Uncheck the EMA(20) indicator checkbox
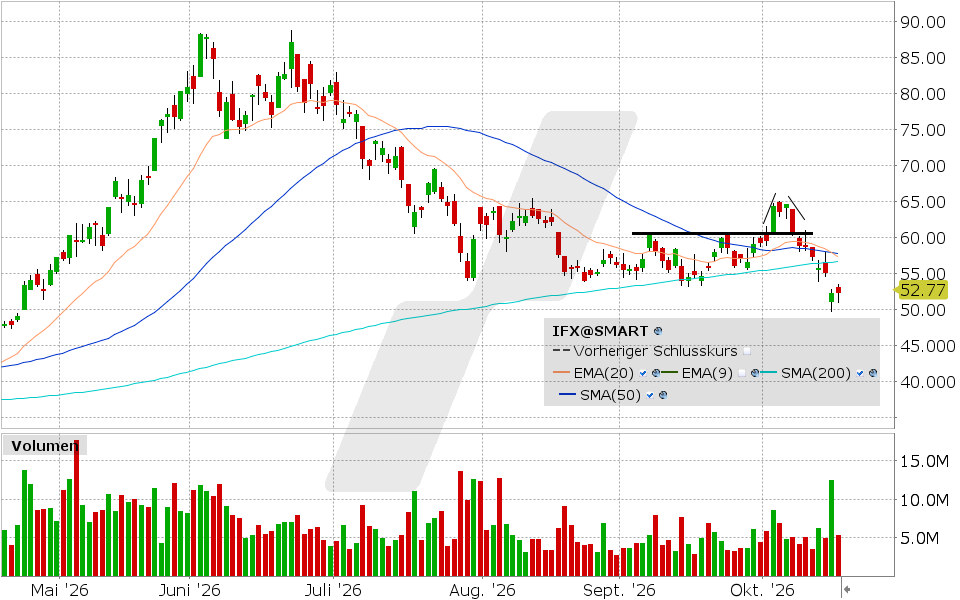 [x=643, y=373]
